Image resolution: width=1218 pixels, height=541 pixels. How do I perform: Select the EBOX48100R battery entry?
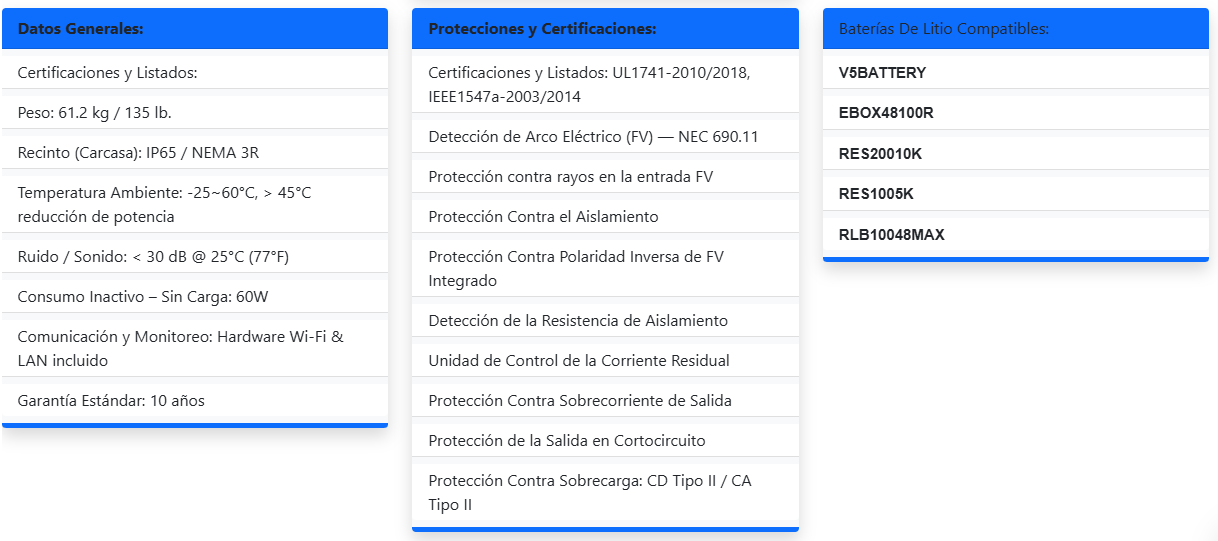pos(886,113)
